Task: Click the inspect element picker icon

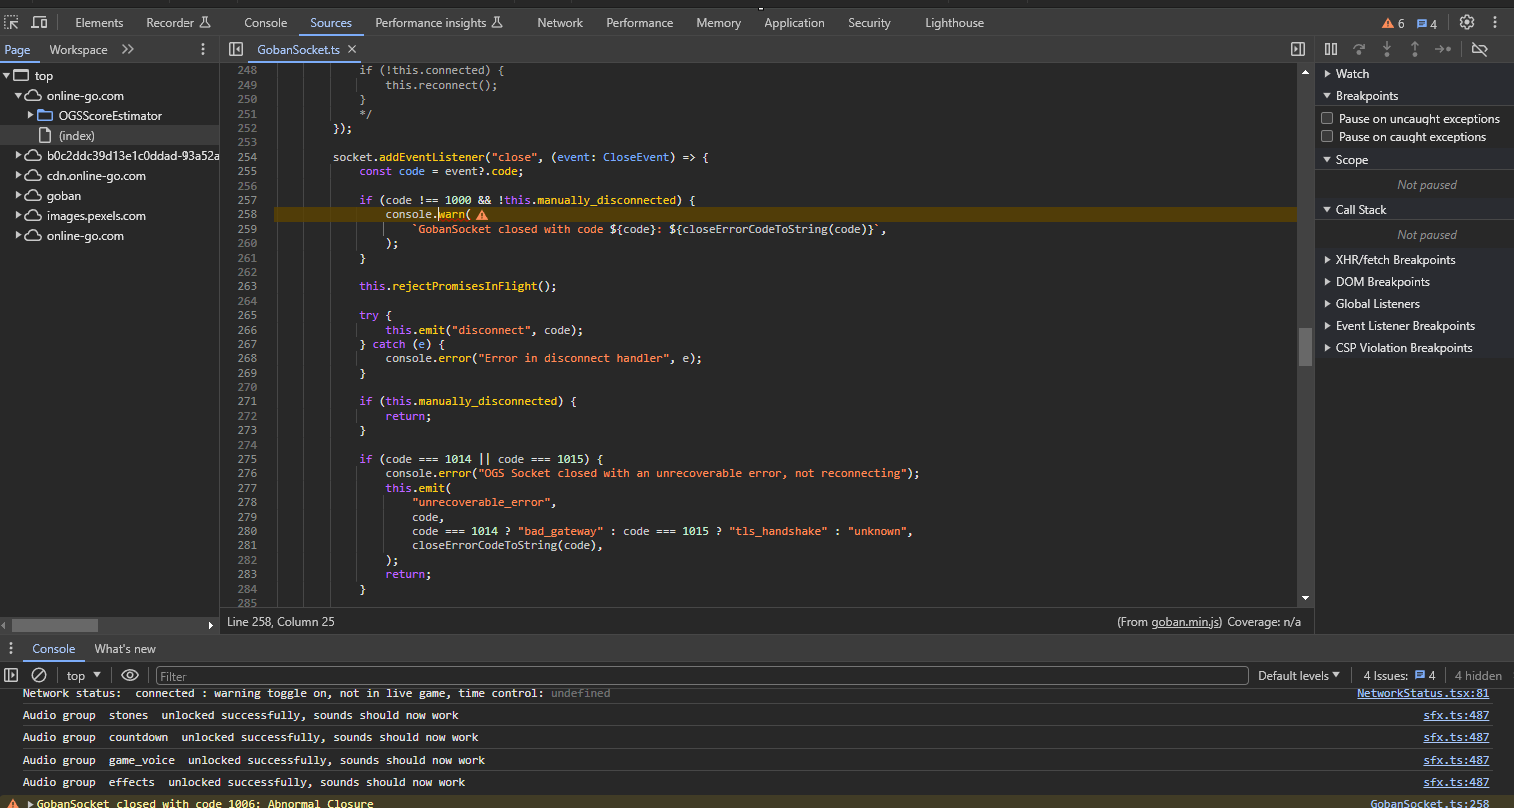Action: 12,22
